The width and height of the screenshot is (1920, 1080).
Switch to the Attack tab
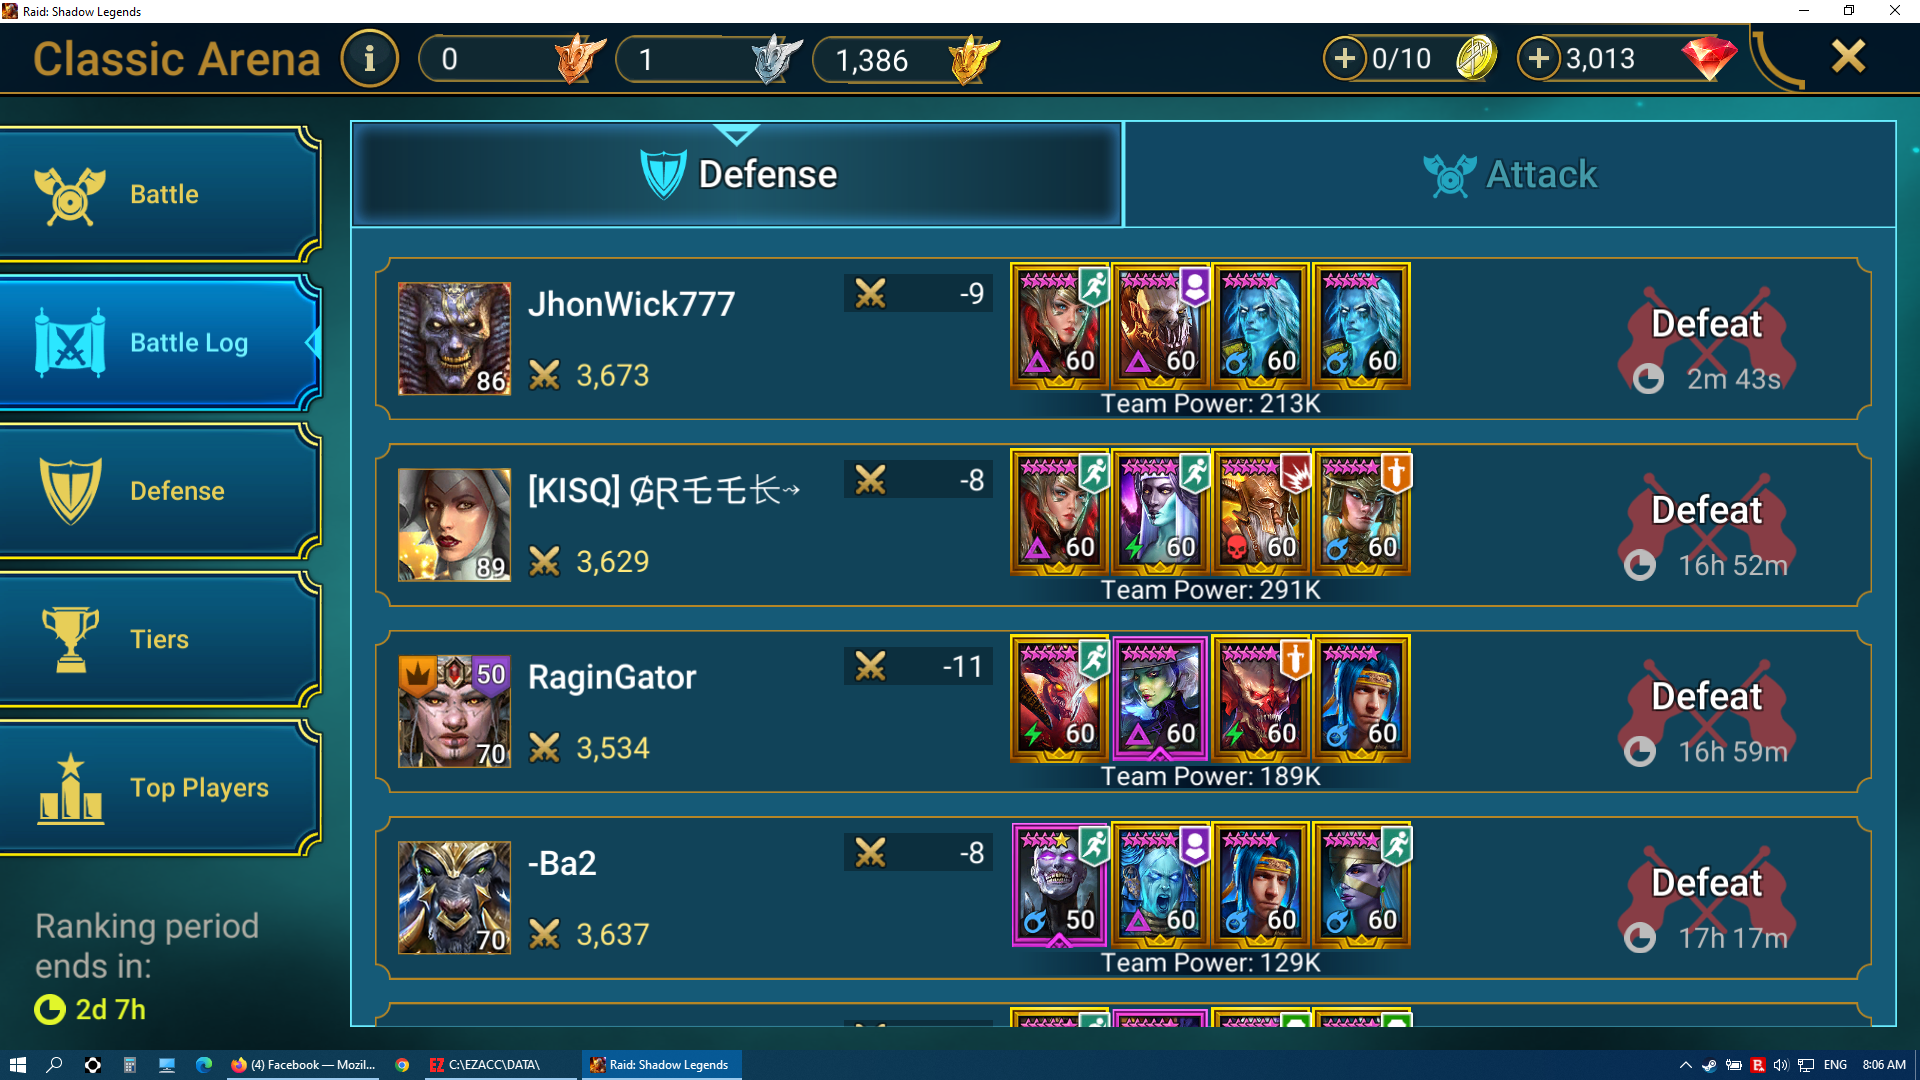[1510, 174]
